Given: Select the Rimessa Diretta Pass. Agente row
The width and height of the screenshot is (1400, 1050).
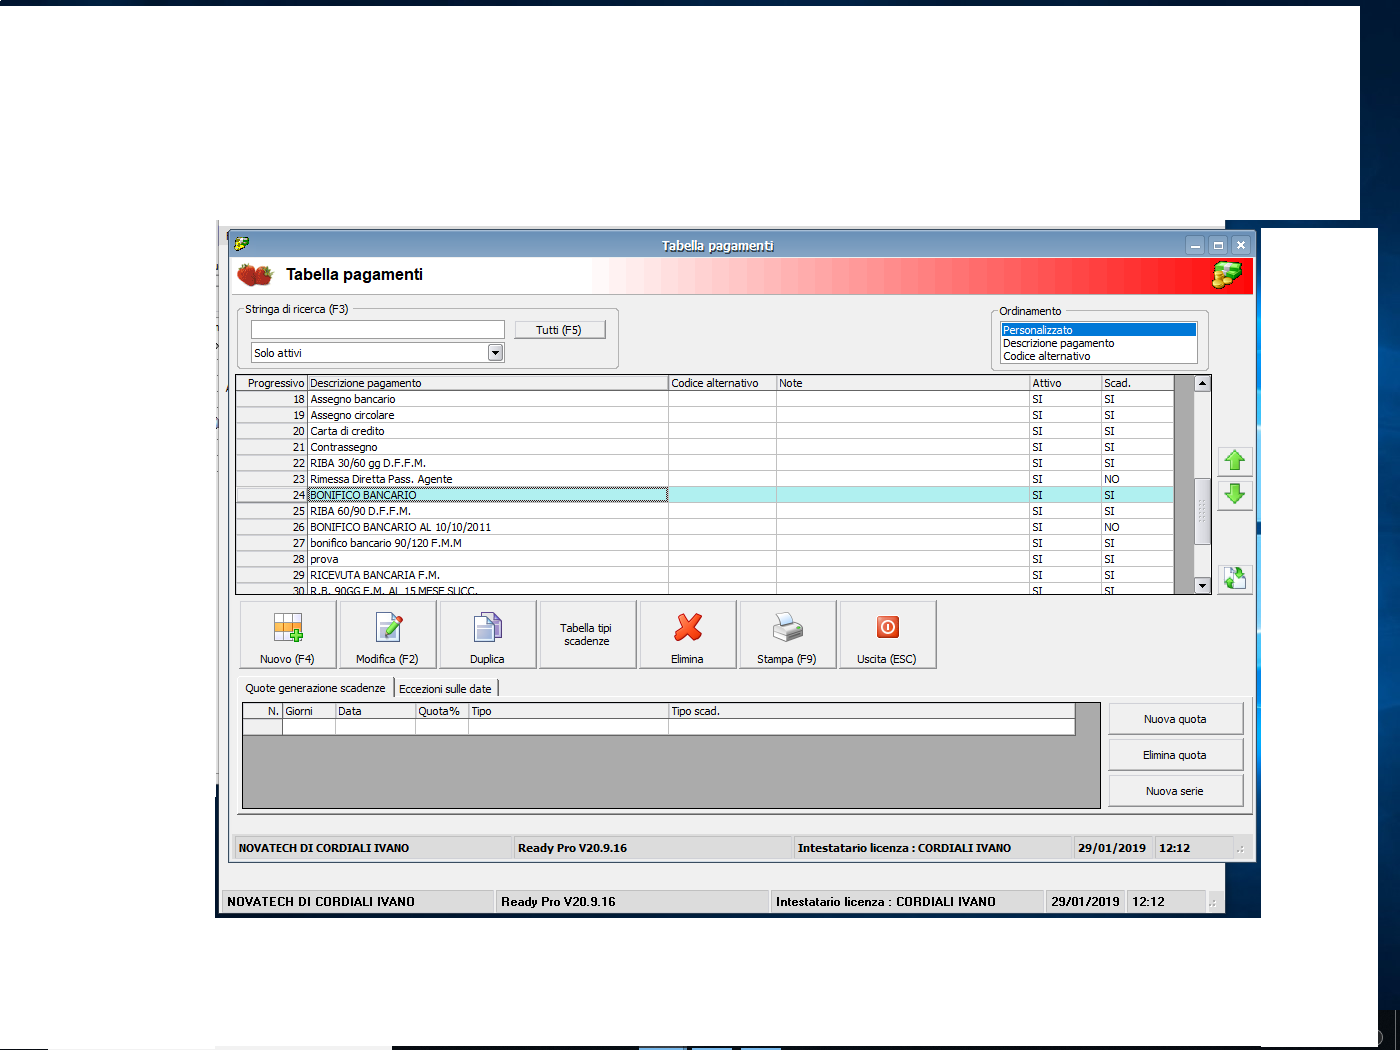Looking at the screenshot, I should pos(705,479).
